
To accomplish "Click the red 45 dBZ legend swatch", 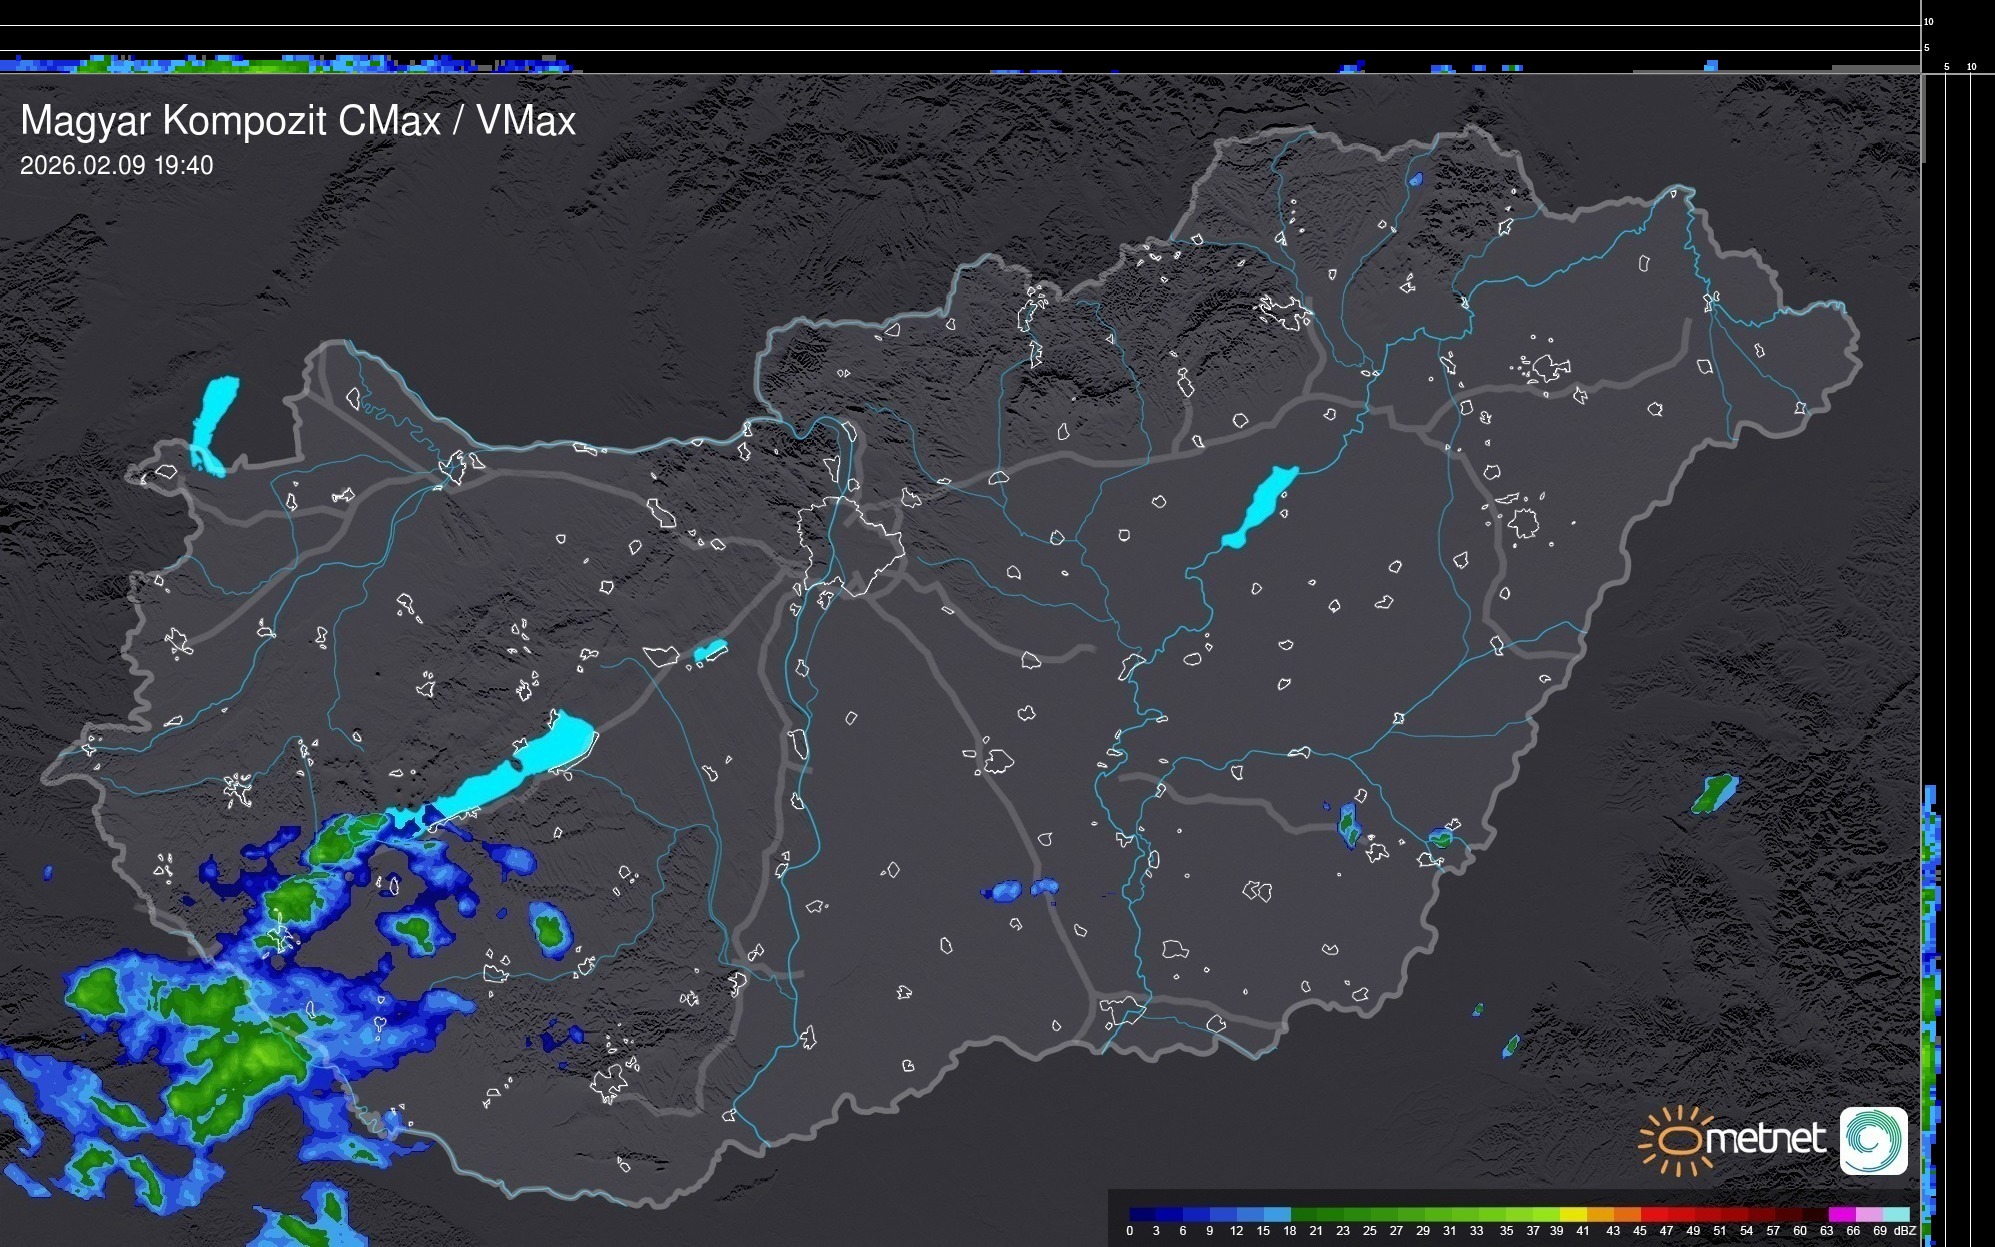I will point(1654,1214).
